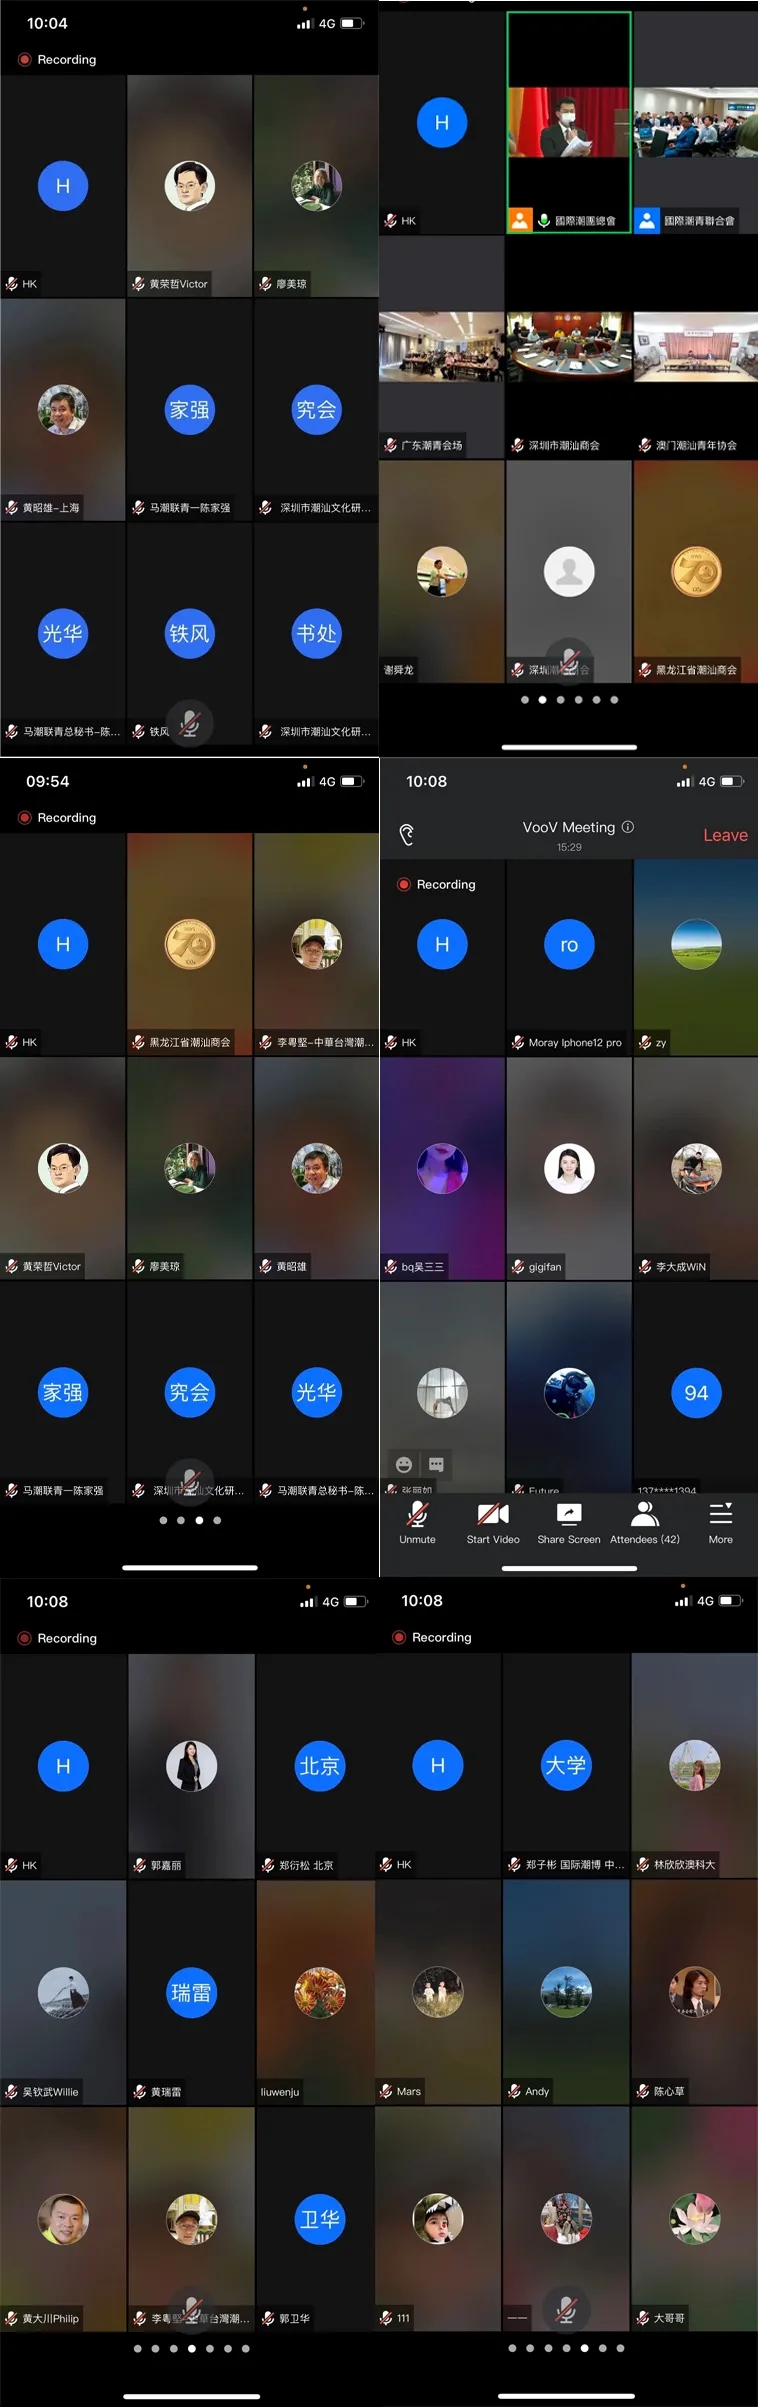Open the emoji reaction icon
The height and width of the screenshot is (2407, 758).
(x=404, y=1465)
